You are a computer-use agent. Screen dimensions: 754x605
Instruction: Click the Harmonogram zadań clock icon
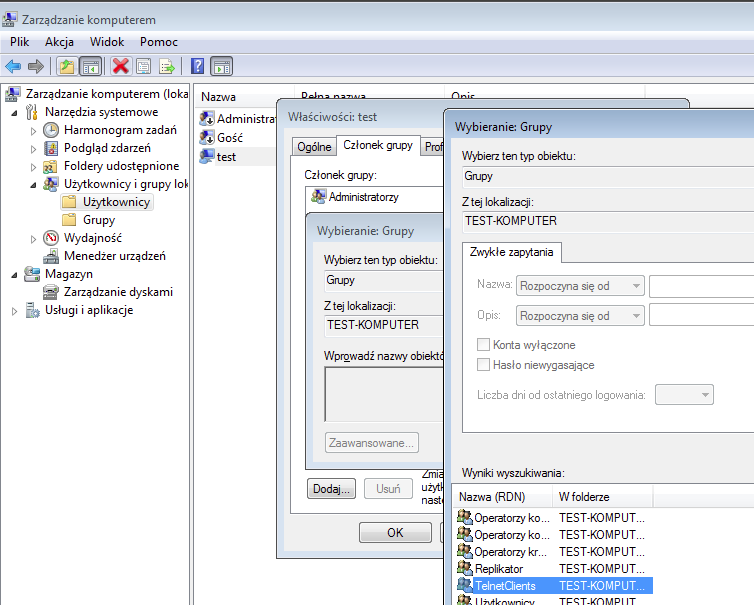coord(51,130)
